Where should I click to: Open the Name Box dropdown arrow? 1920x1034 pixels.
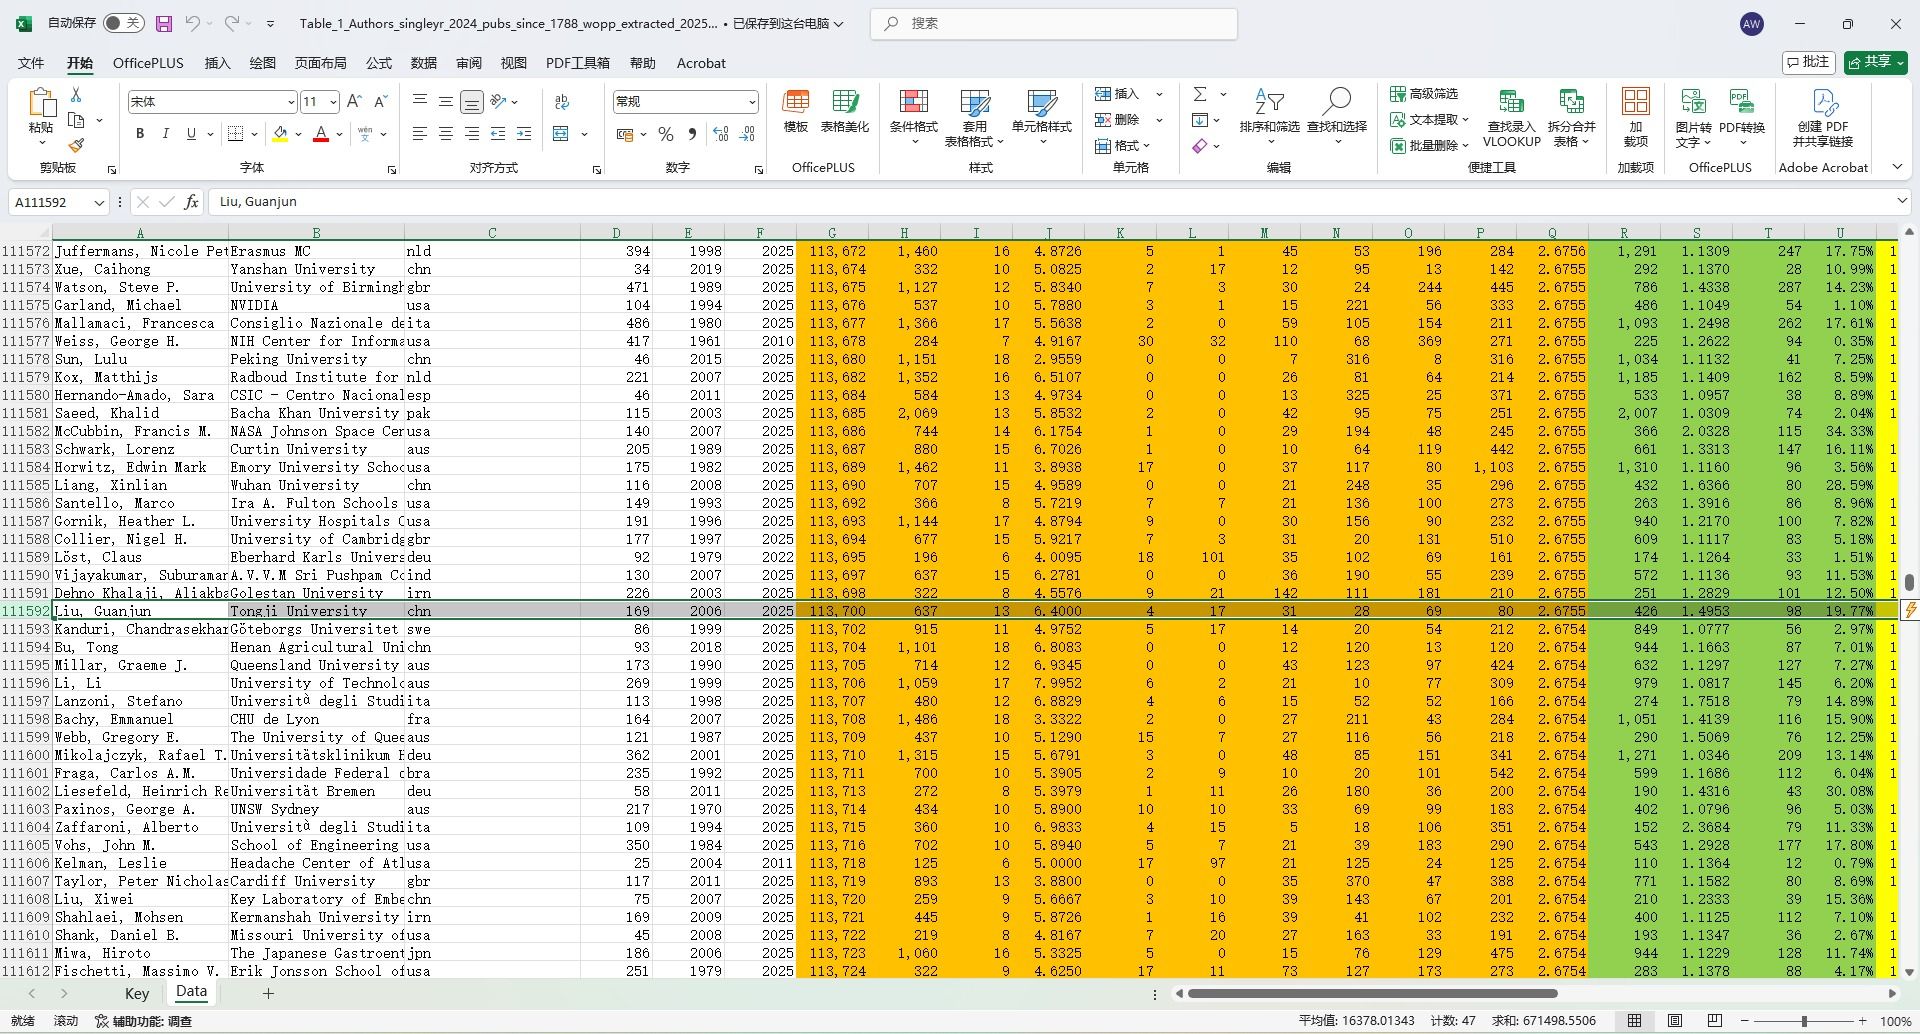pos(99,202)
